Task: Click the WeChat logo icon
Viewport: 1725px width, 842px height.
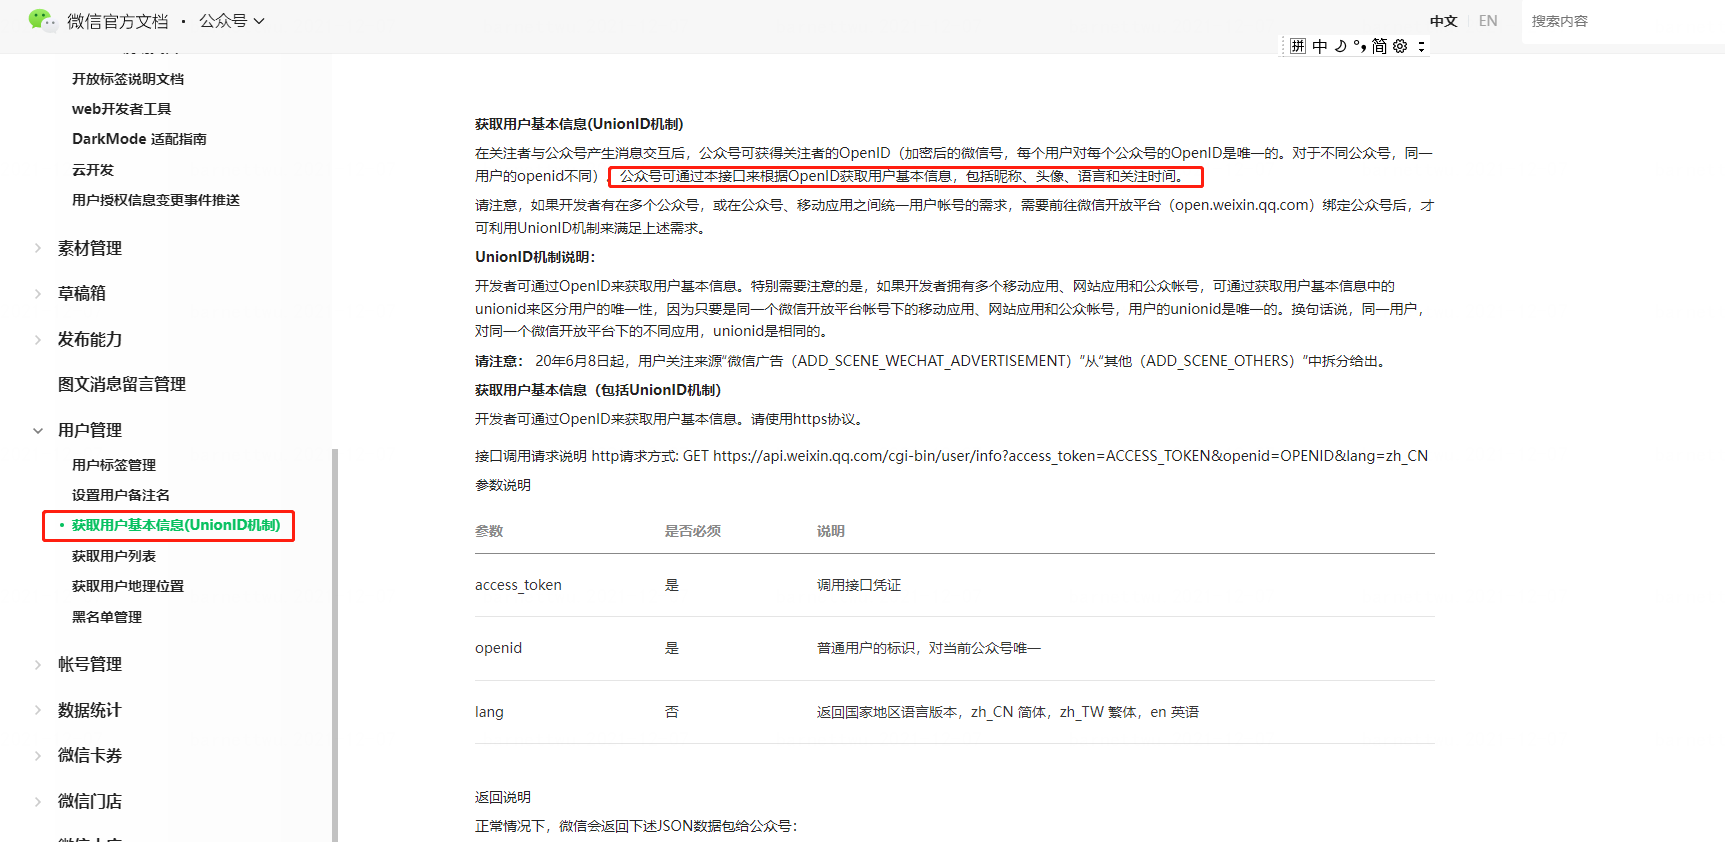Action: click(42, 20)
